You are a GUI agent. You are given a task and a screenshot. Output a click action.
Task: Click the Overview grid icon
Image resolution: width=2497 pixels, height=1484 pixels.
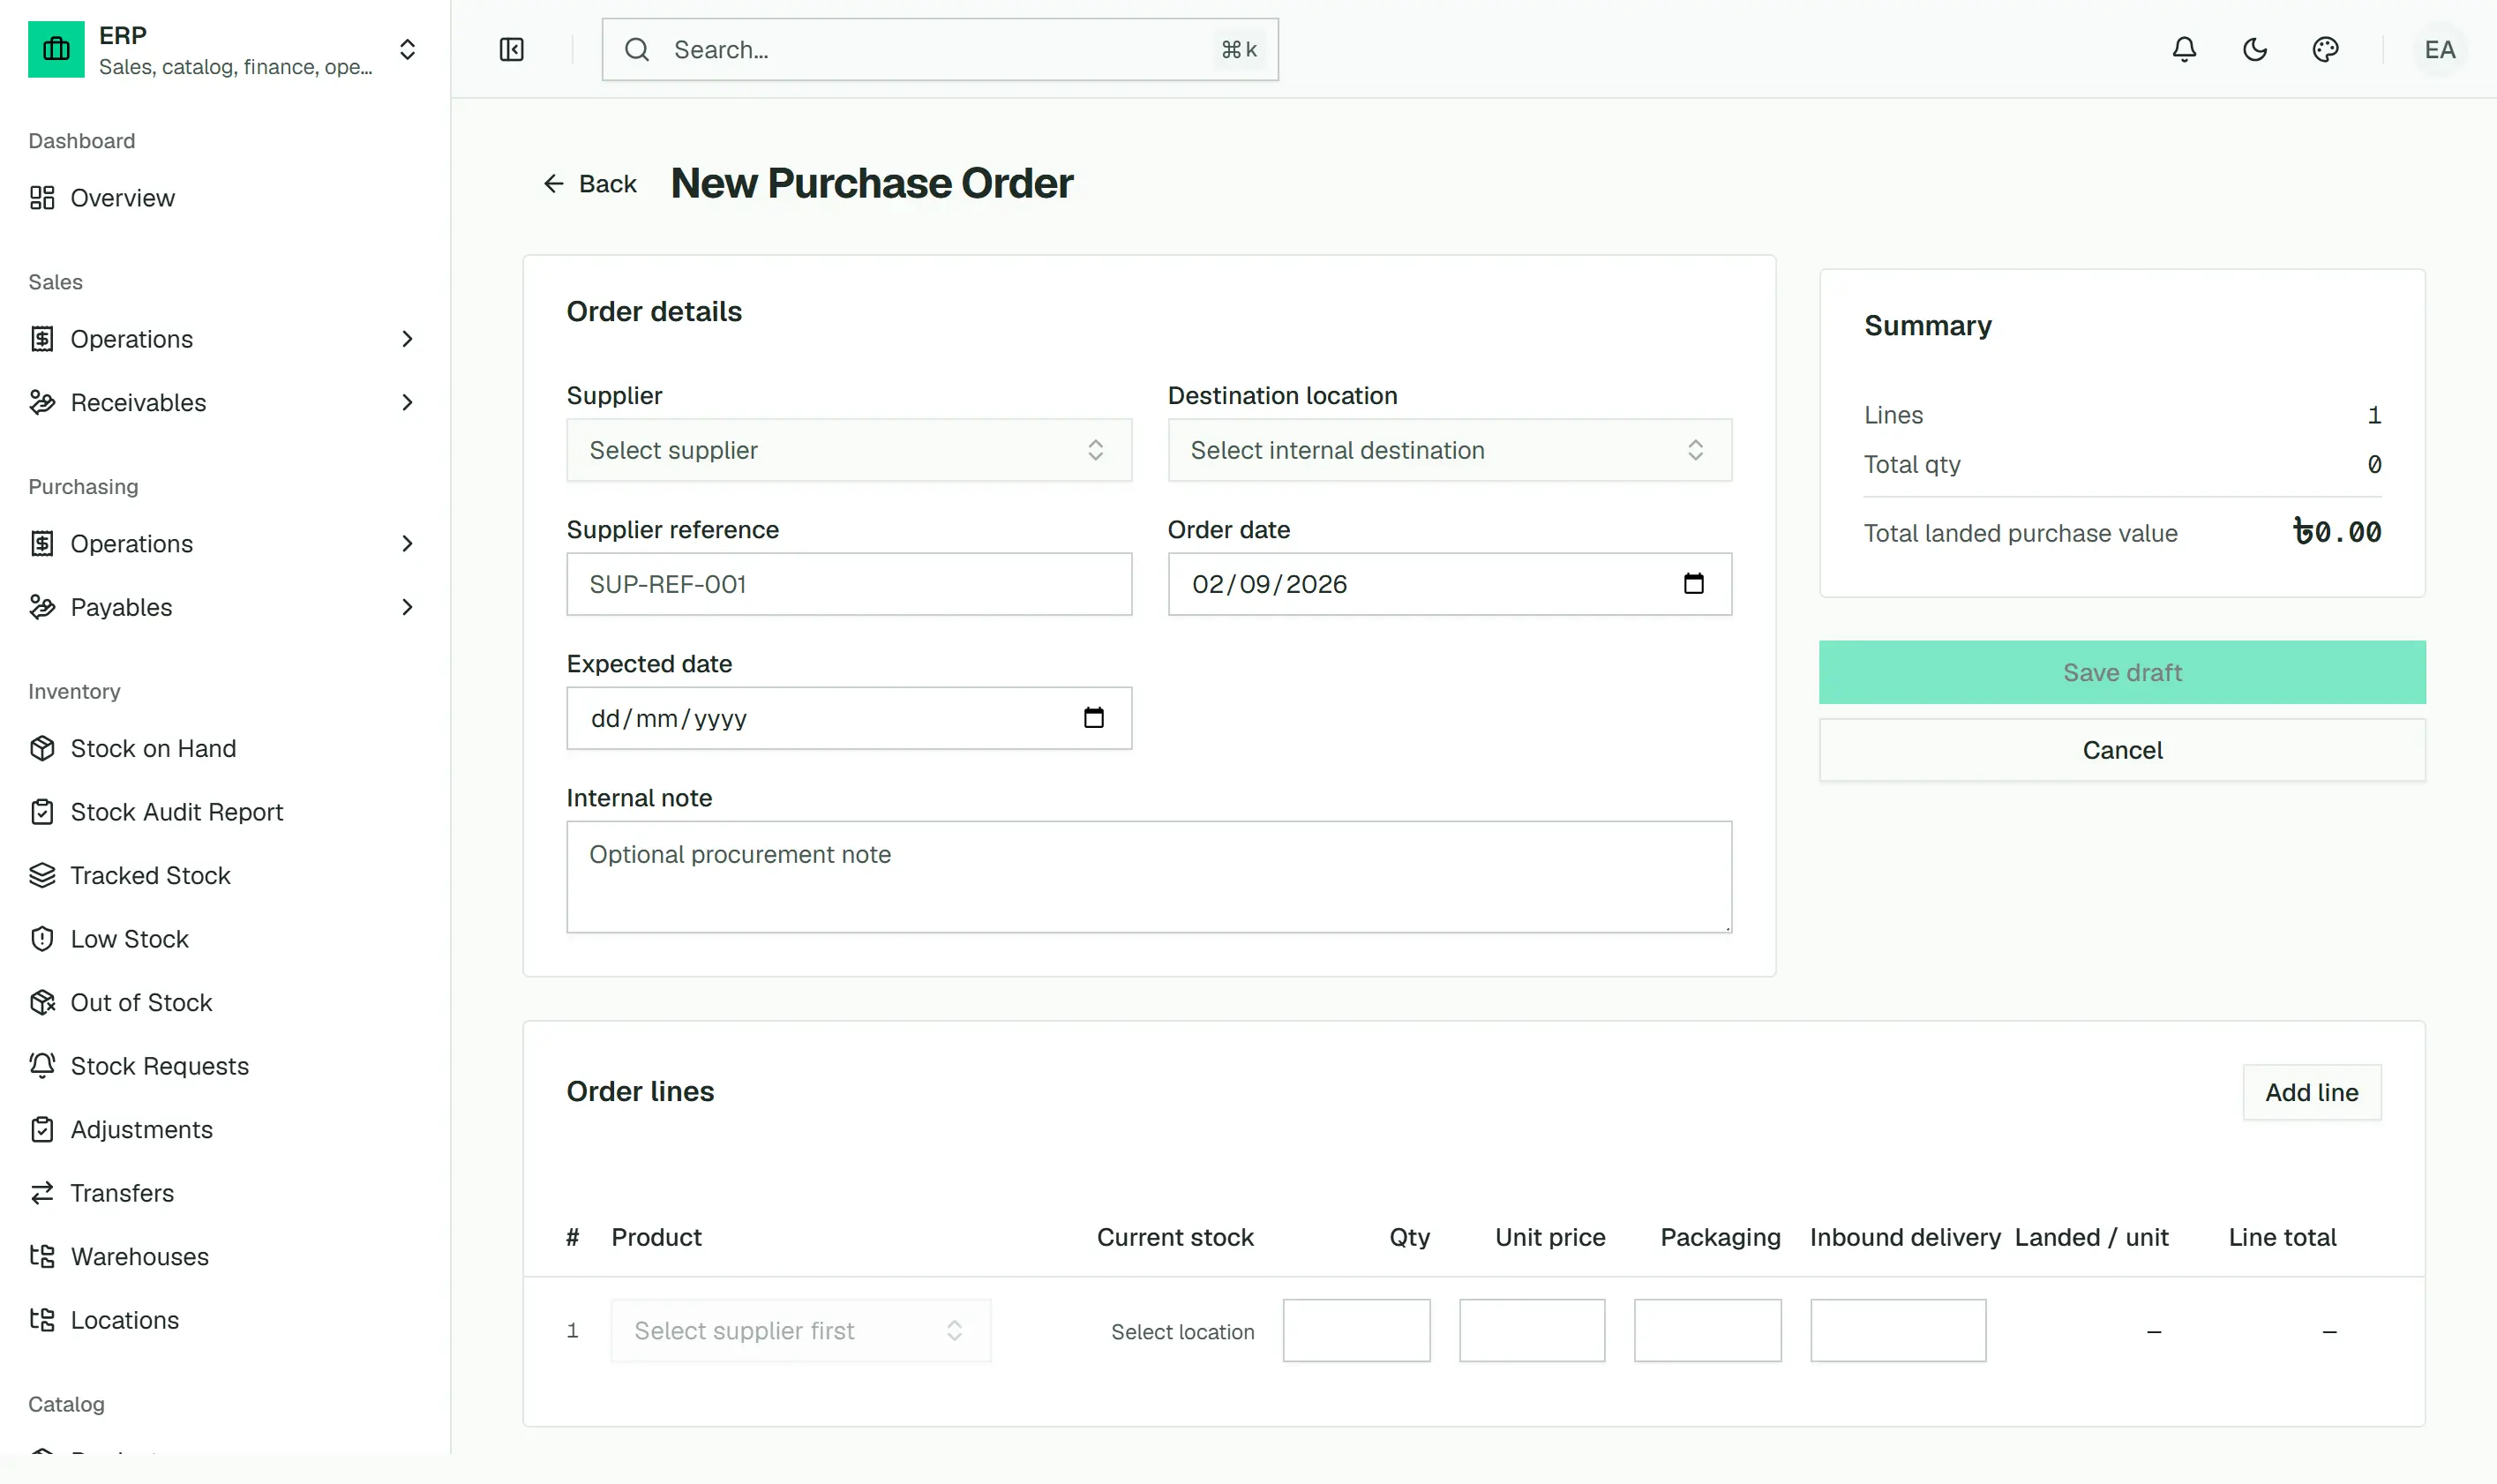coord(42,198)
